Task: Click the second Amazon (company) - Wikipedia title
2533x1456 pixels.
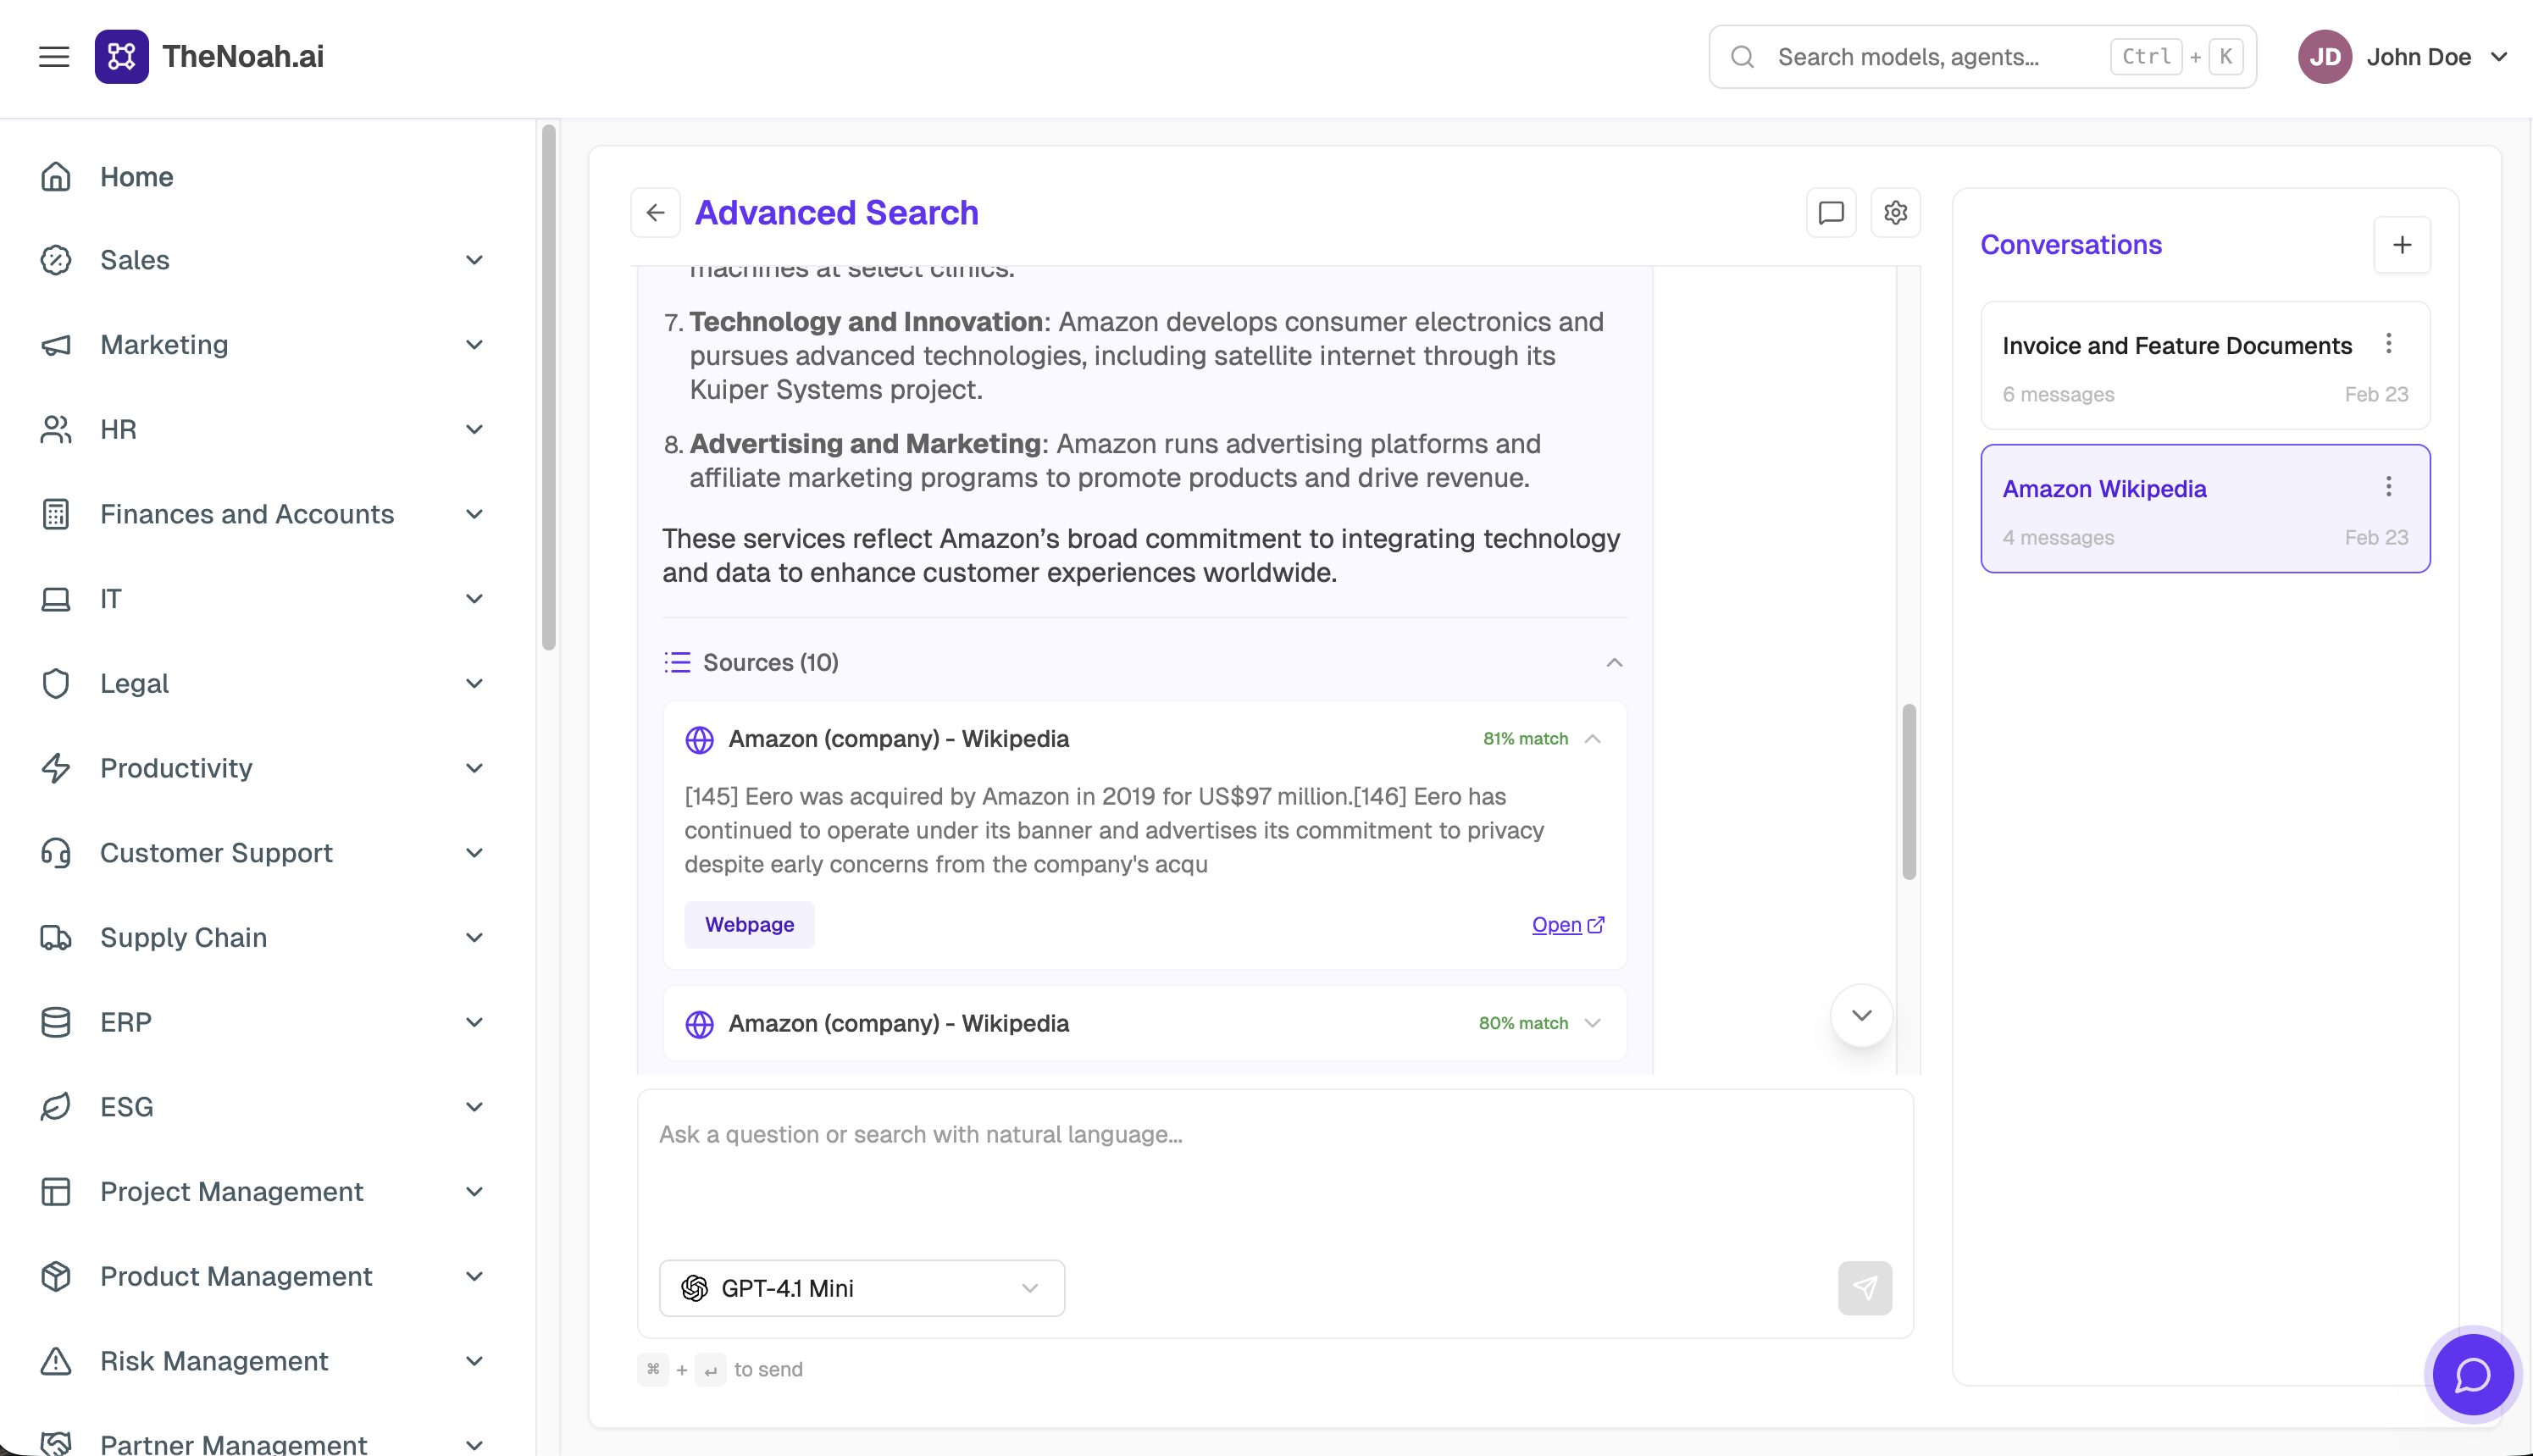Action: point(898,1023)
